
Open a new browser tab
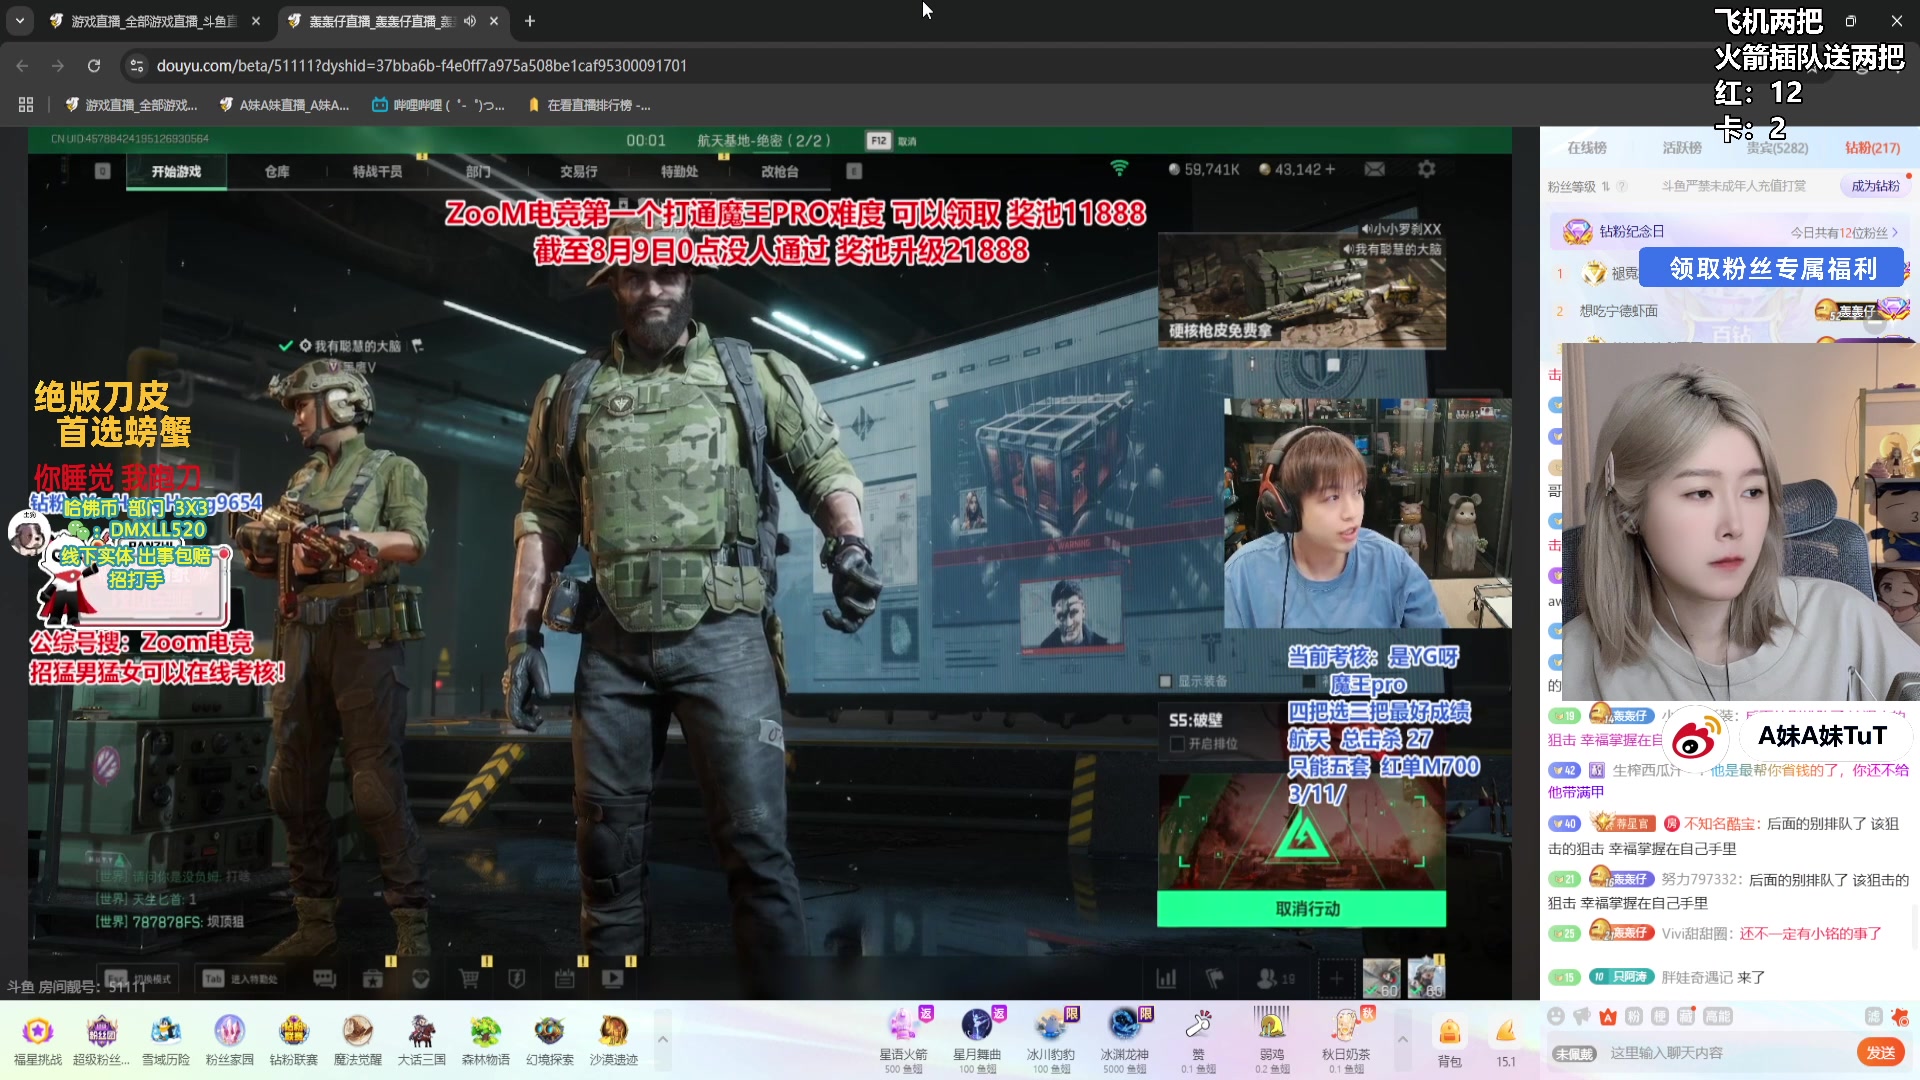click(x=530, y=21)
